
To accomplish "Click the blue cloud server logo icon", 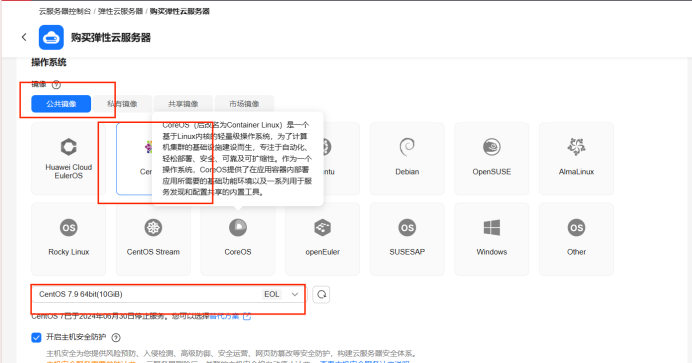I will tap(51, 37).
